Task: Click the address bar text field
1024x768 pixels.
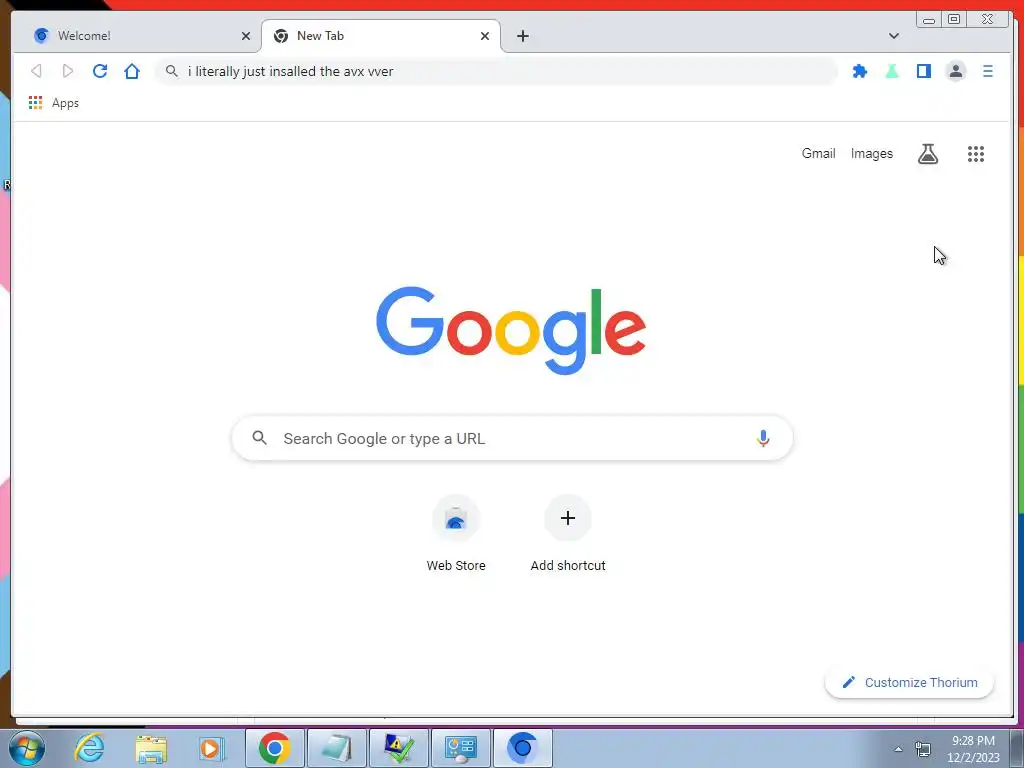Action: (496, 71)
